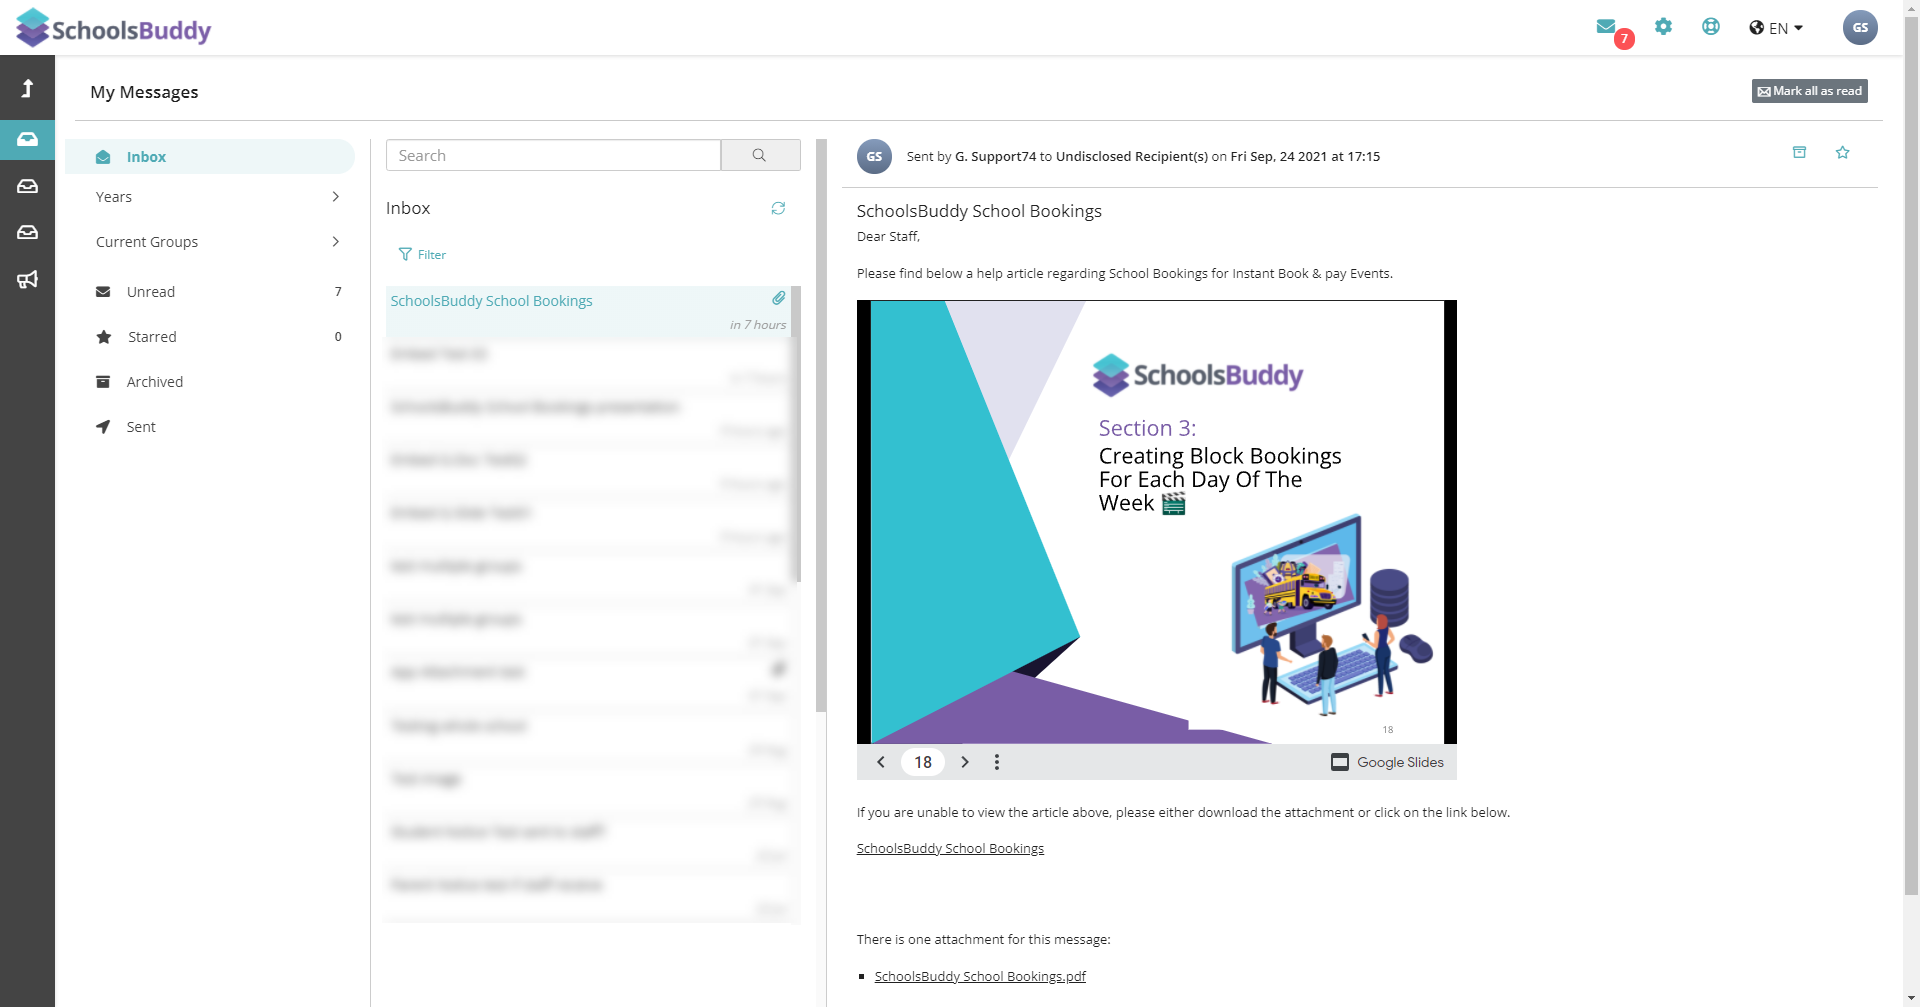The image size is (1920, 1007).
Task: Show Unread messages folder
Action: pos(151,292)
